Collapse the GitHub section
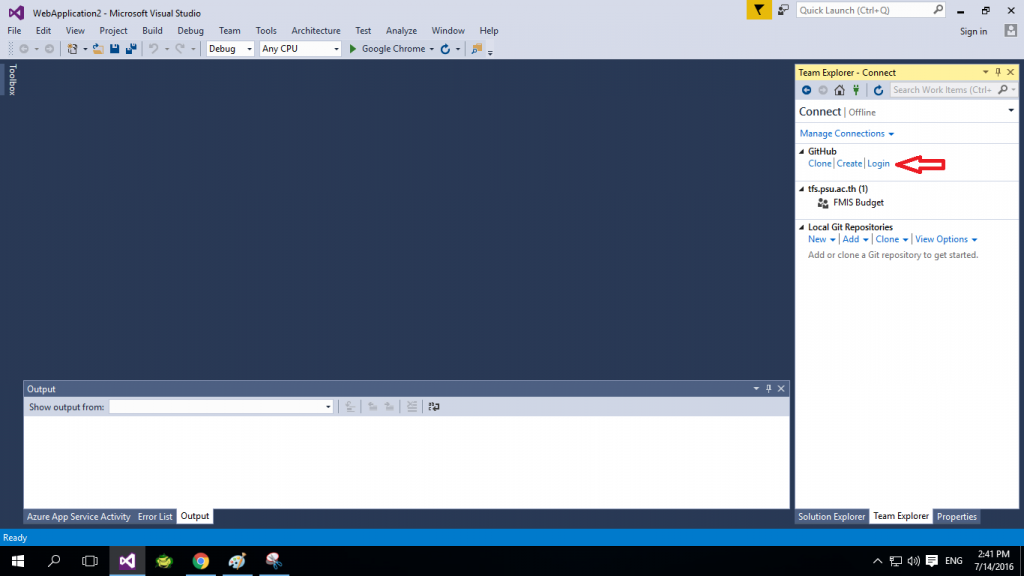The height and width of the screenshot is (576, 1024). click(800, 151)
